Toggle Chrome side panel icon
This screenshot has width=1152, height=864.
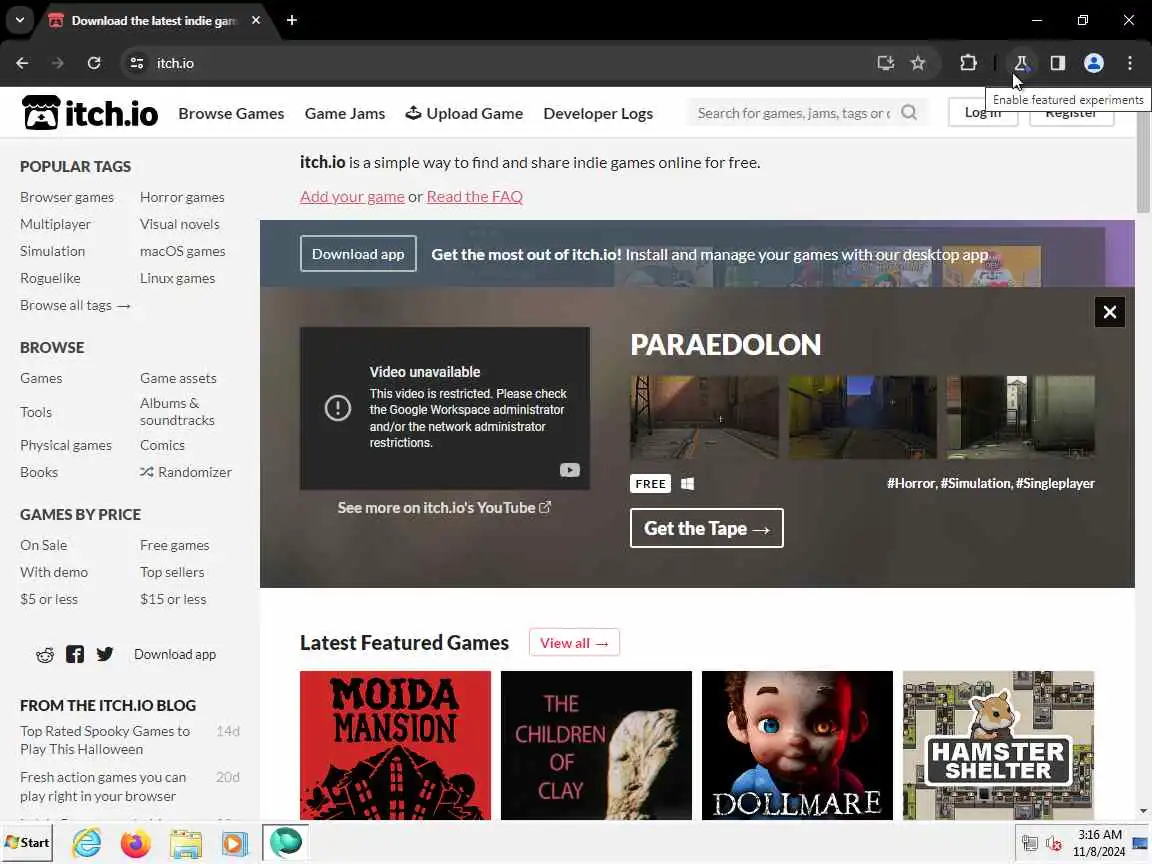pos(1058,63)
